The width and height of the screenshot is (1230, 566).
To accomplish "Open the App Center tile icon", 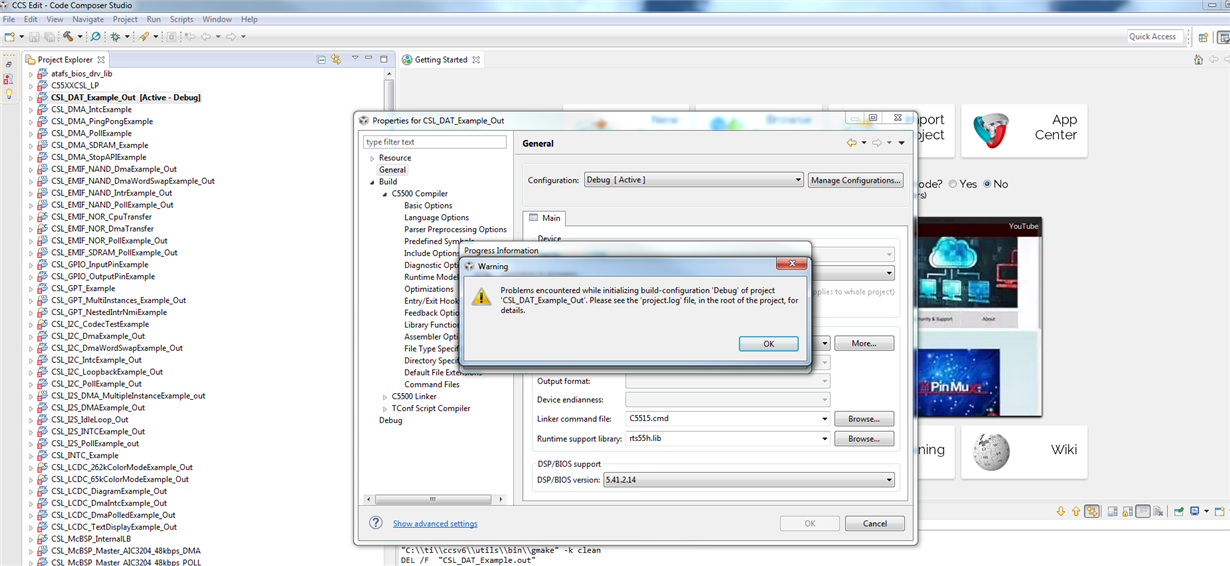I will point(991,128).
